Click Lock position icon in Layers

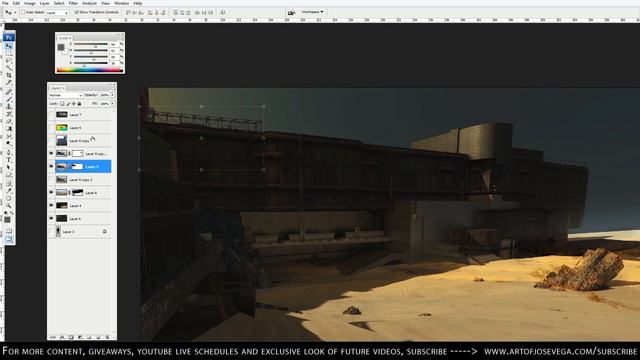[x=73, y=104]
